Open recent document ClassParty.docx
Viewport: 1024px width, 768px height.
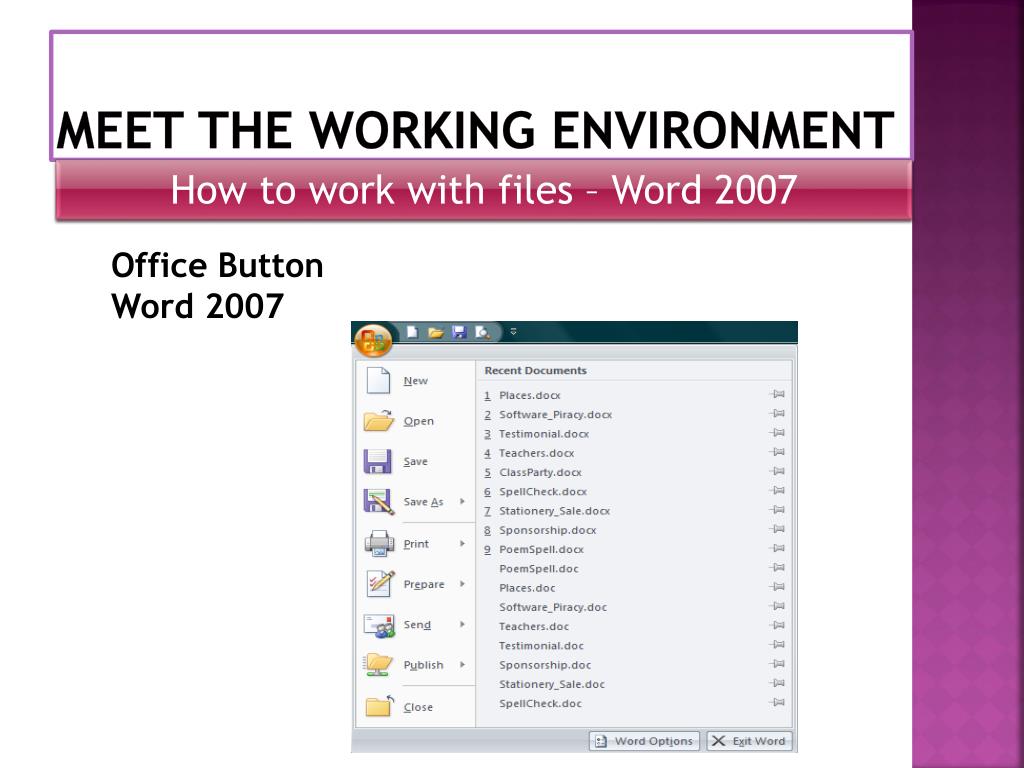540,472
